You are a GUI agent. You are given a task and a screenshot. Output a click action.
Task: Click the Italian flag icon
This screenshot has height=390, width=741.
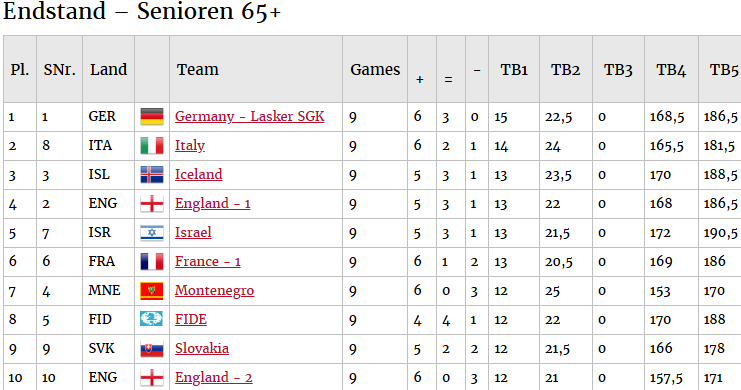pos(152,146)
